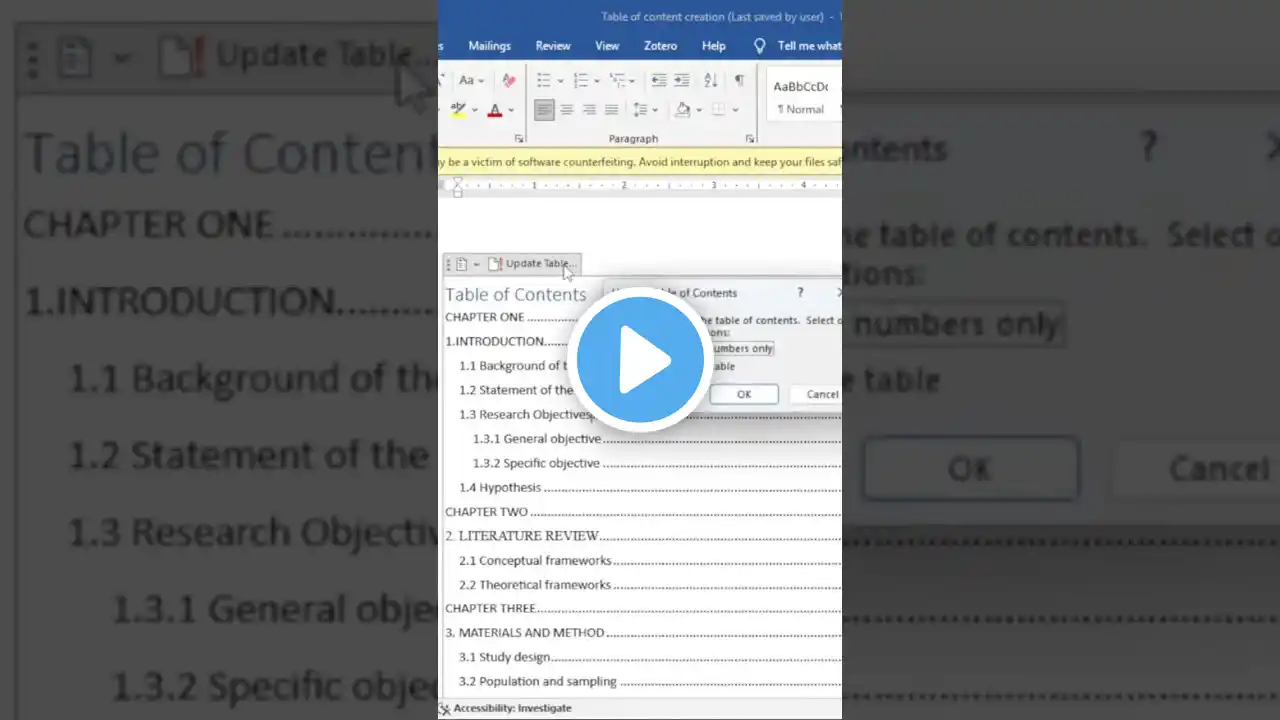
Task: Click the dialog's question mark help button
Action: (799, 293)
